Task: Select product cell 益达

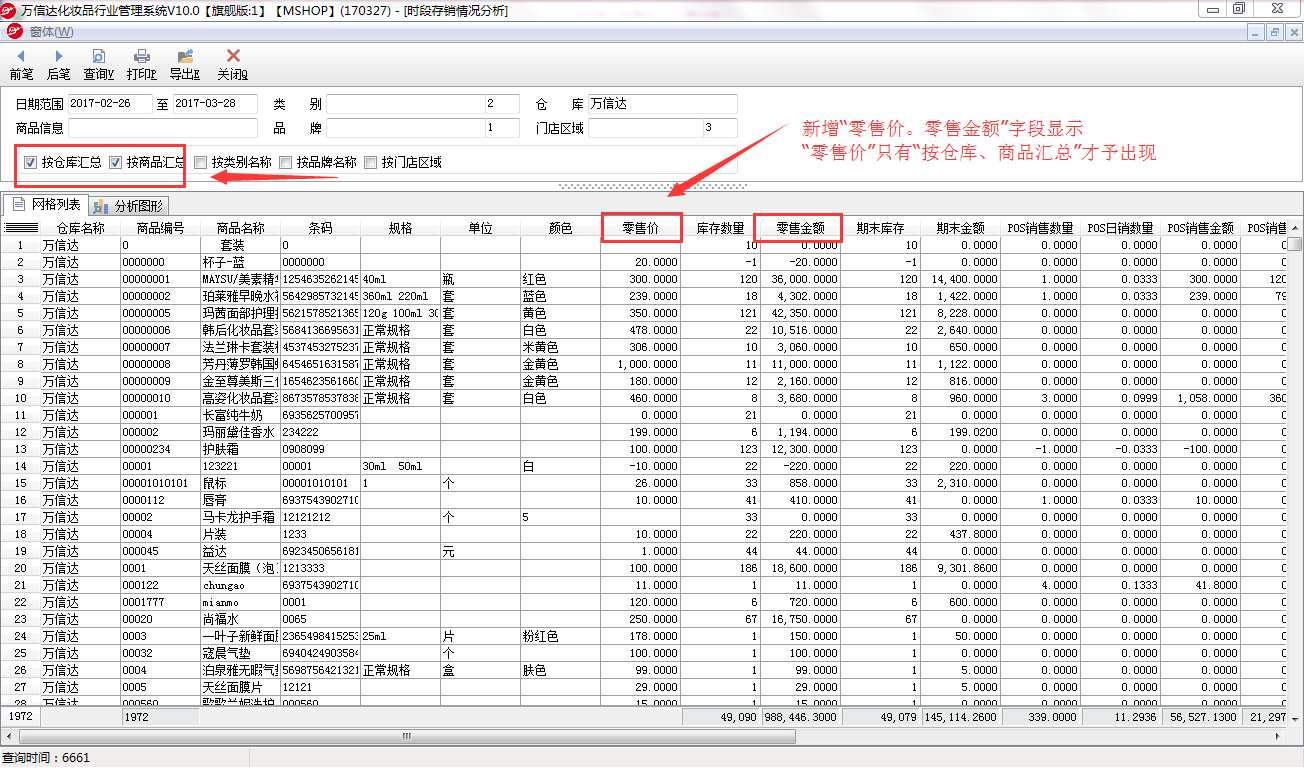Action: pos(240,551)
